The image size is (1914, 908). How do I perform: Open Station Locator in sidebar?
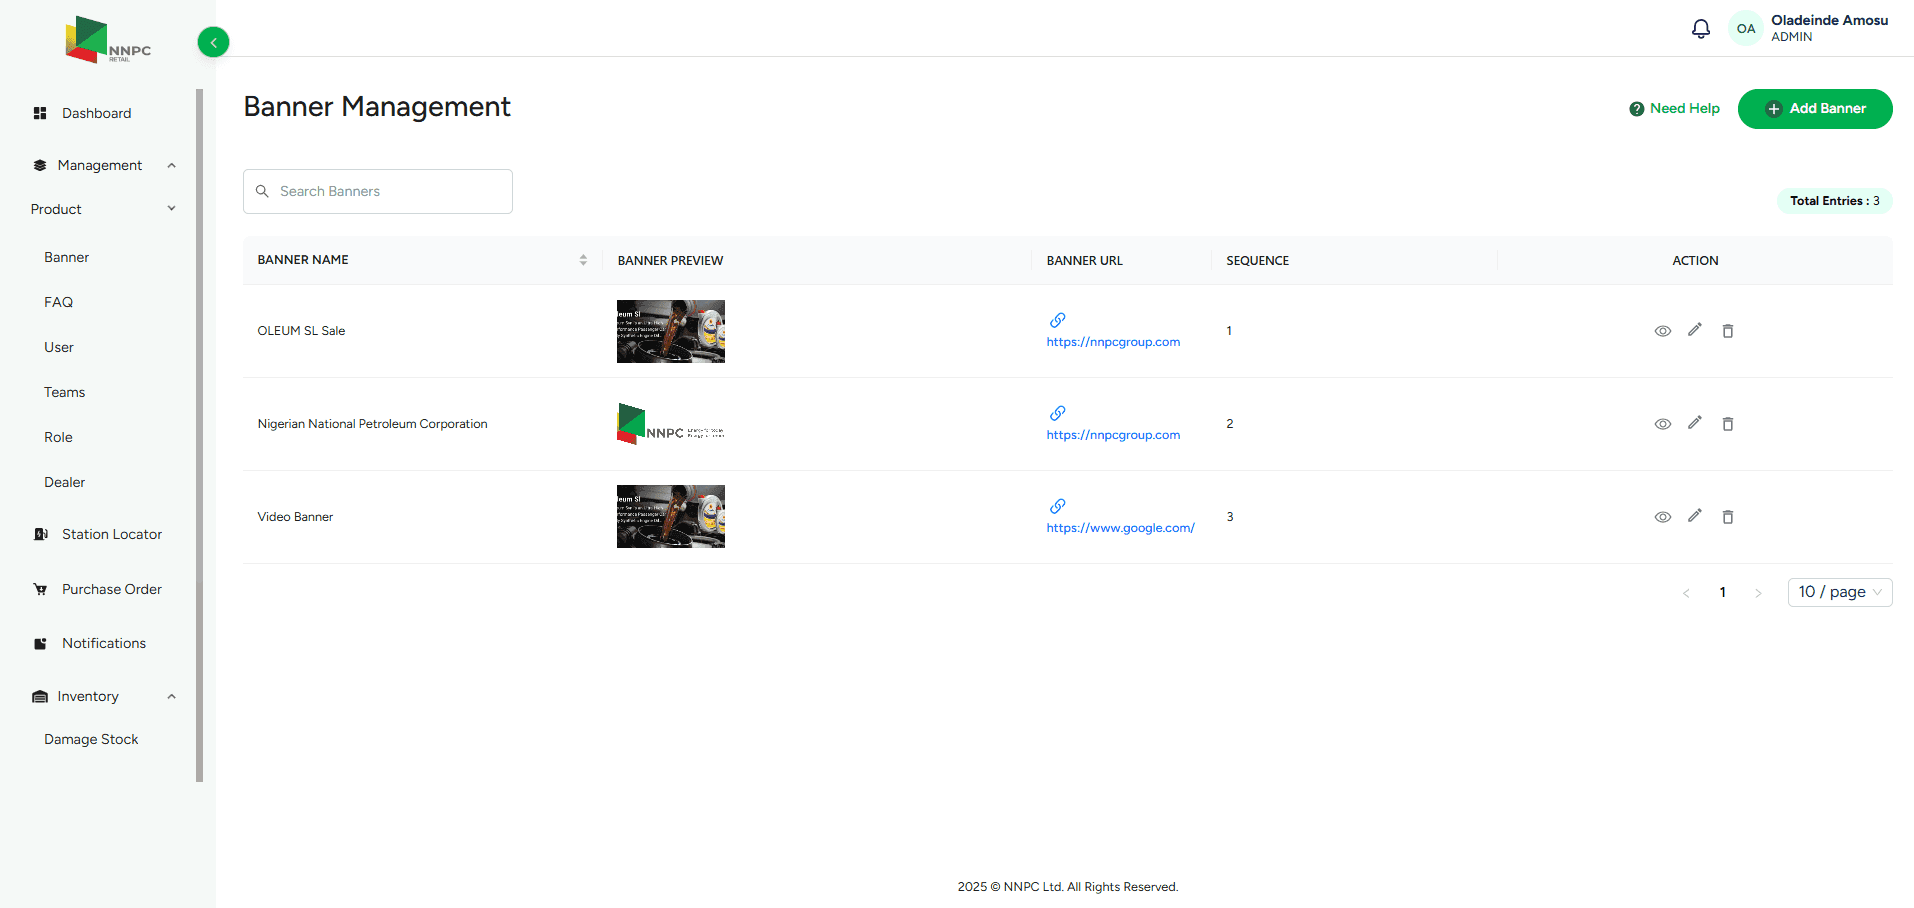pos(111,534)
